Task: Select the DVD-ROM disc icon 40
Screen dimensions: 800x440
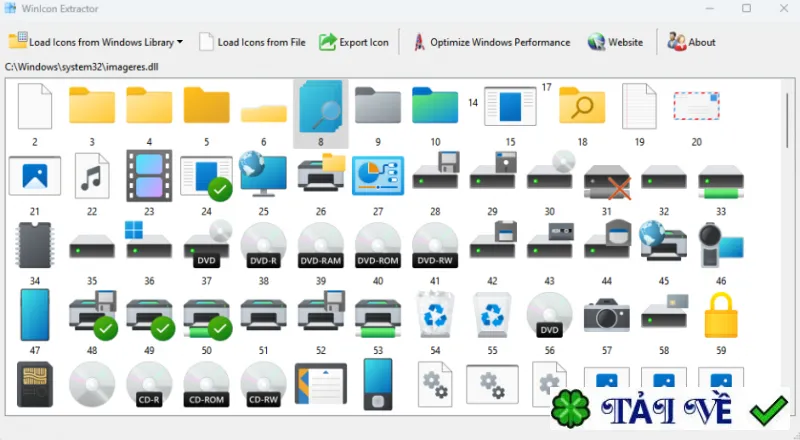Action: [x=378, y=245]
